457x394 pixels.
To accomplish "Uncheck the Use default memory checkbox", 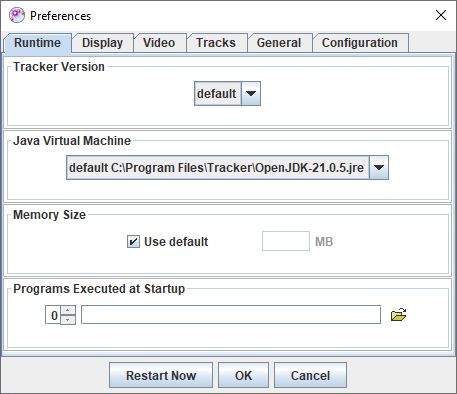I will [133, 242].
